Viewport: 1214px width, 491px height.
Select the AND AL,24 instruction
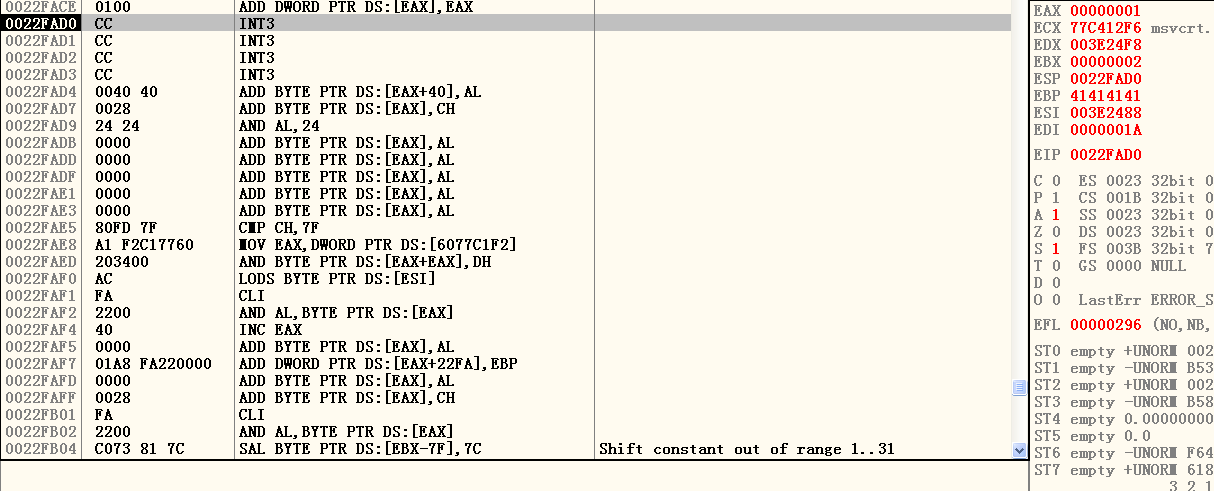click(x=278, y=126)
